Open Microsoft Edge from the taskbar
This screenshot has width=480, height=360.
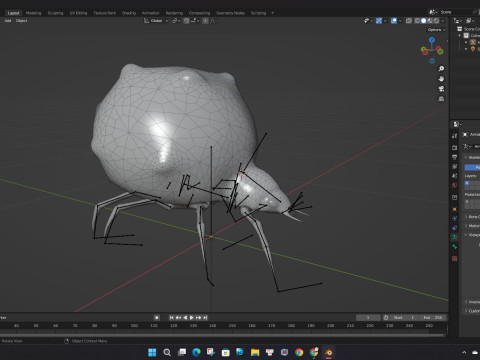click(196, 352)
